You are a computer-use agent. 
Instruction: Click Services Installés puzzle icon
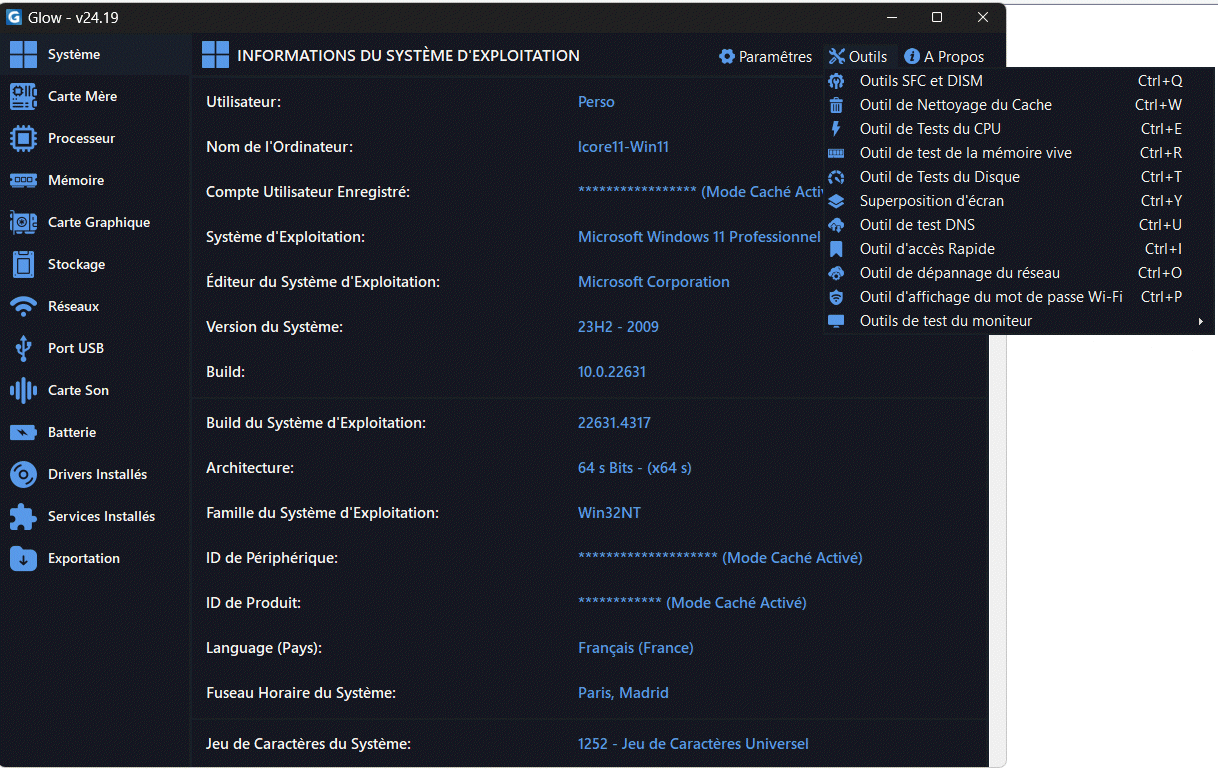pos(23,516)
